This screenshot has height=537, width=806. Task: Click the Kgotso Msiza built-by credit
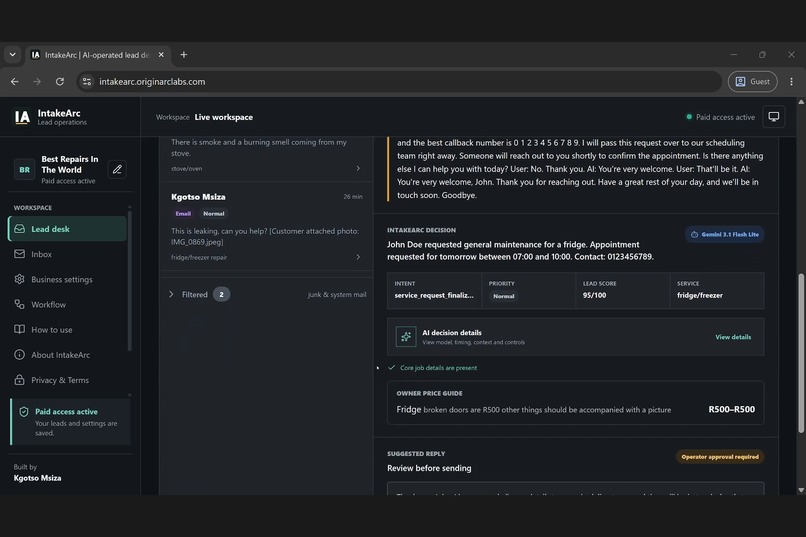point(38,478)
